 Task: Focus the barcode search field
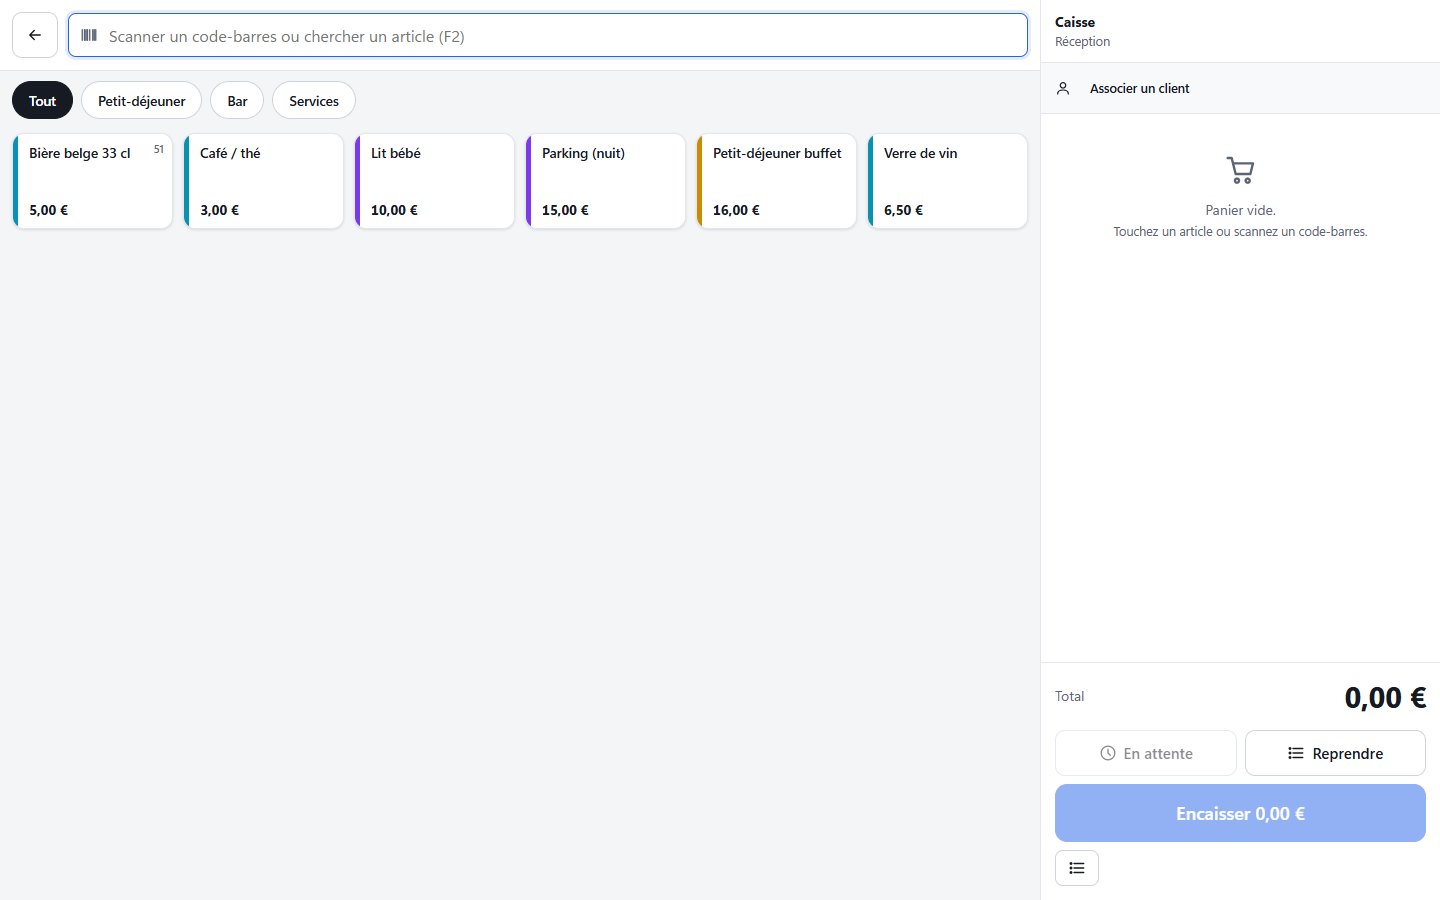point(548,35)
